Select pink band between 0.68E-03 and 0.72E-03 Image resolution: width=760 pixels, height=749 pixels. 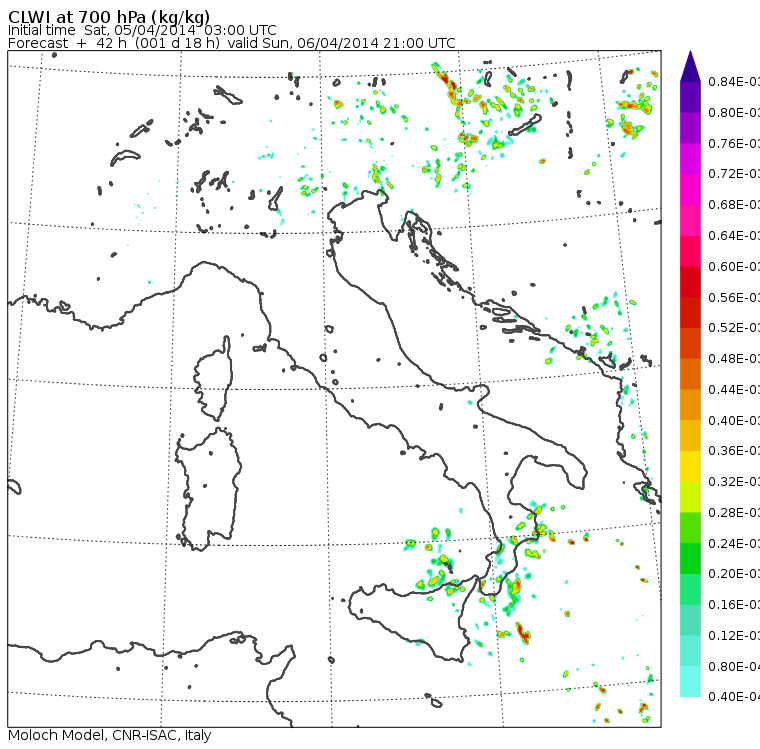690,190
